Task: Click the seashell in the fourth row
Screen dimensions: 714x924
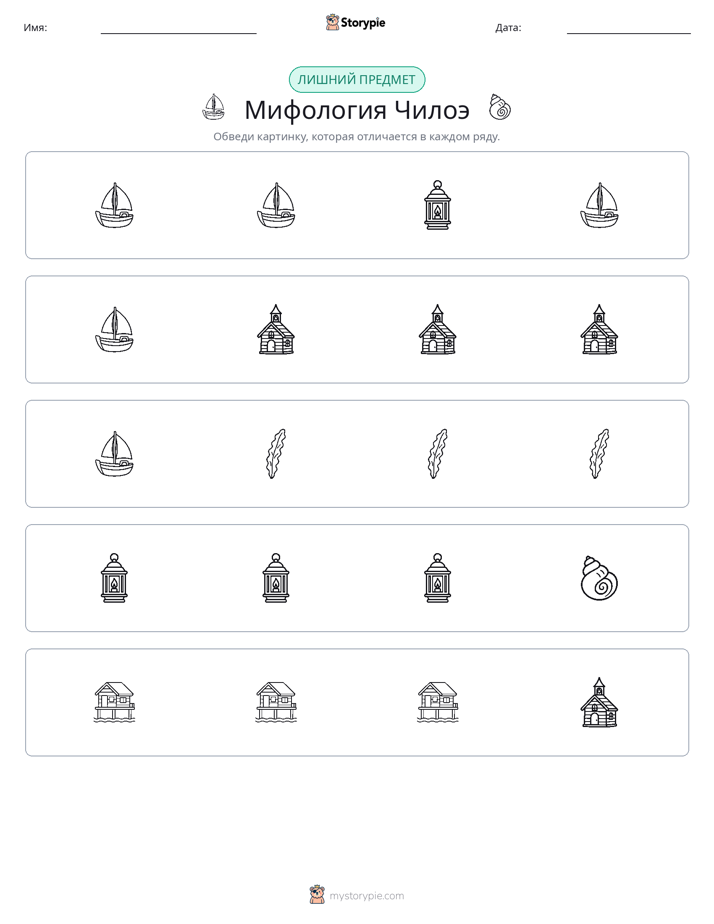Action: (599, 578)
